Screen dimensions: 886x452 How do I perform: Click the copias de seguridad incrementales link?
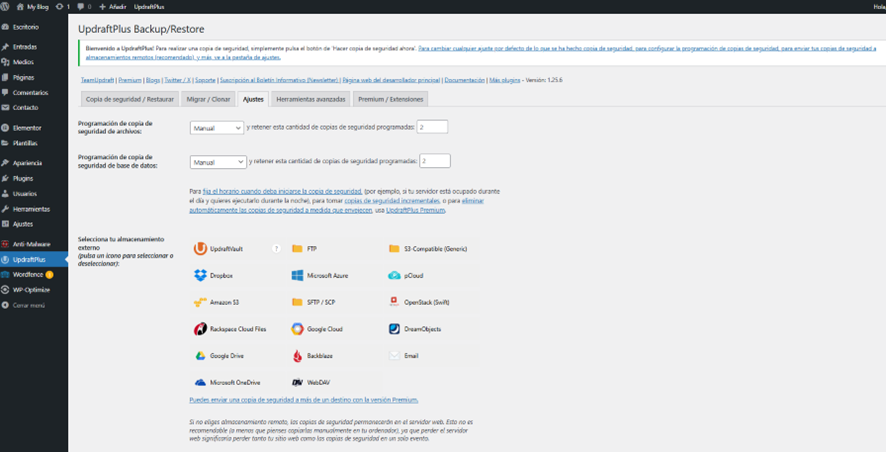click(x=392, y=201)
